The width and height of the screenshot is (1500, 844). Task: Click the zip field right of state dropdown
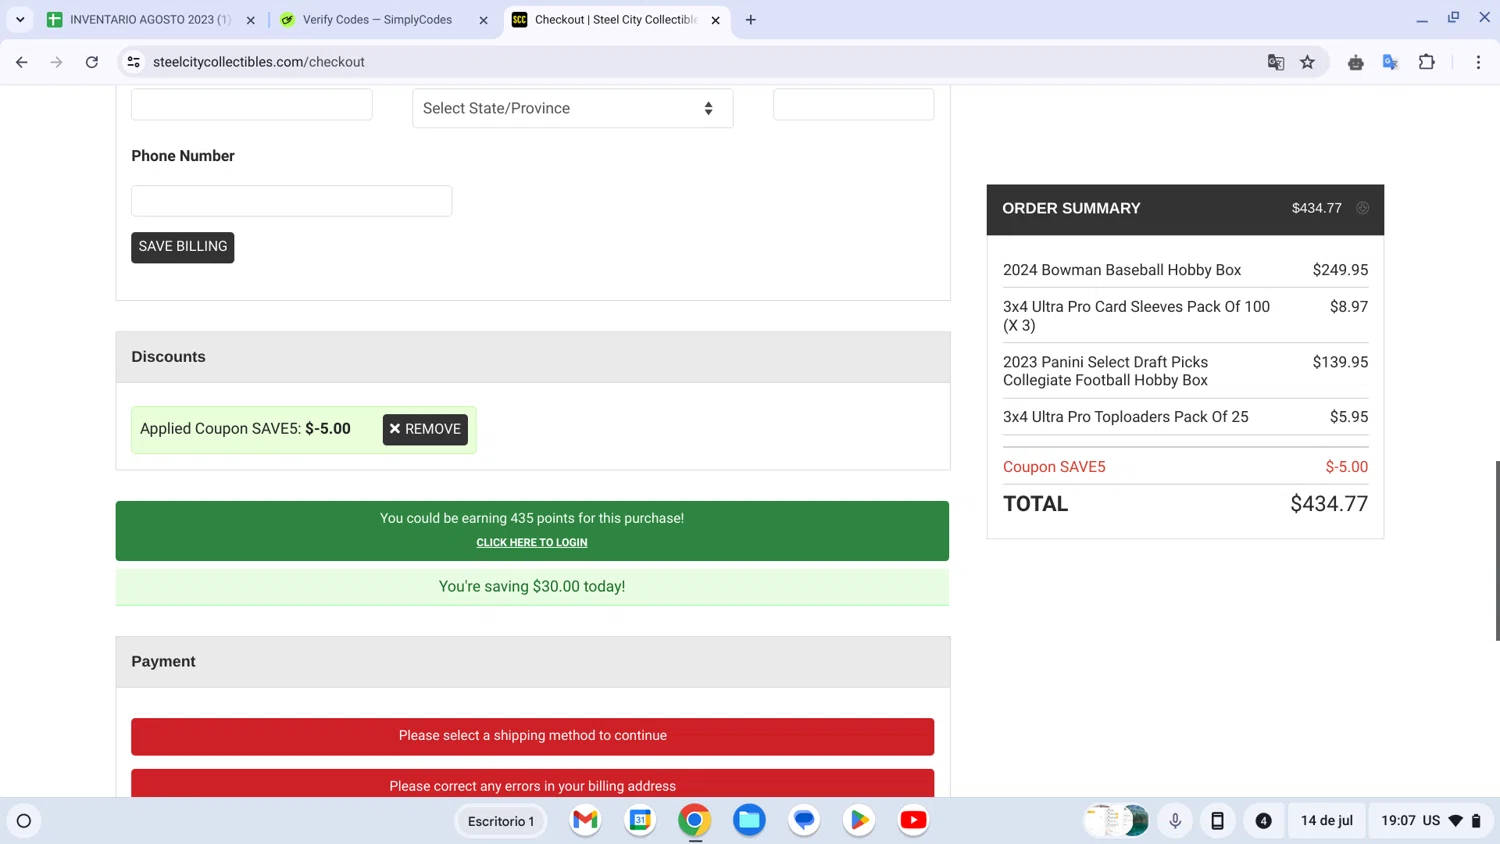(x=853, y=104)
